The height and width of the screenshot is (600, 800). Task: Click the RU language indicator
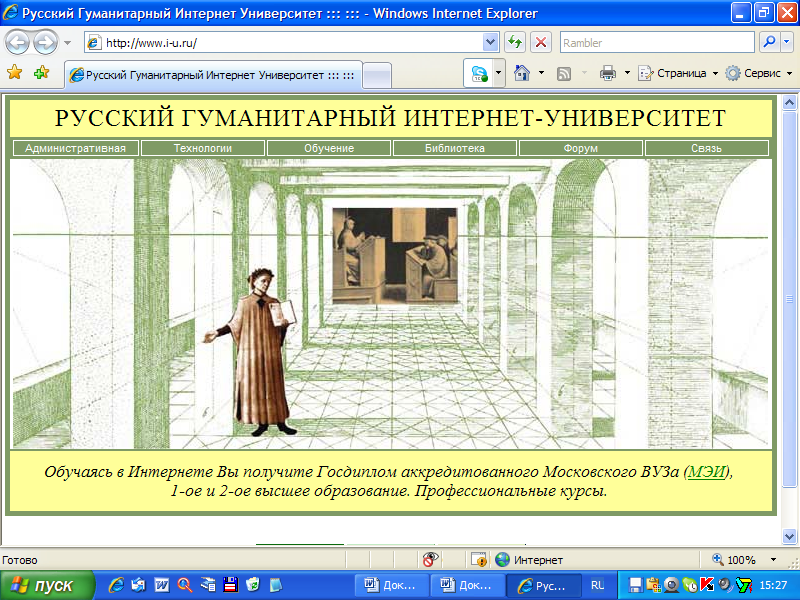(x=597, y=585)
